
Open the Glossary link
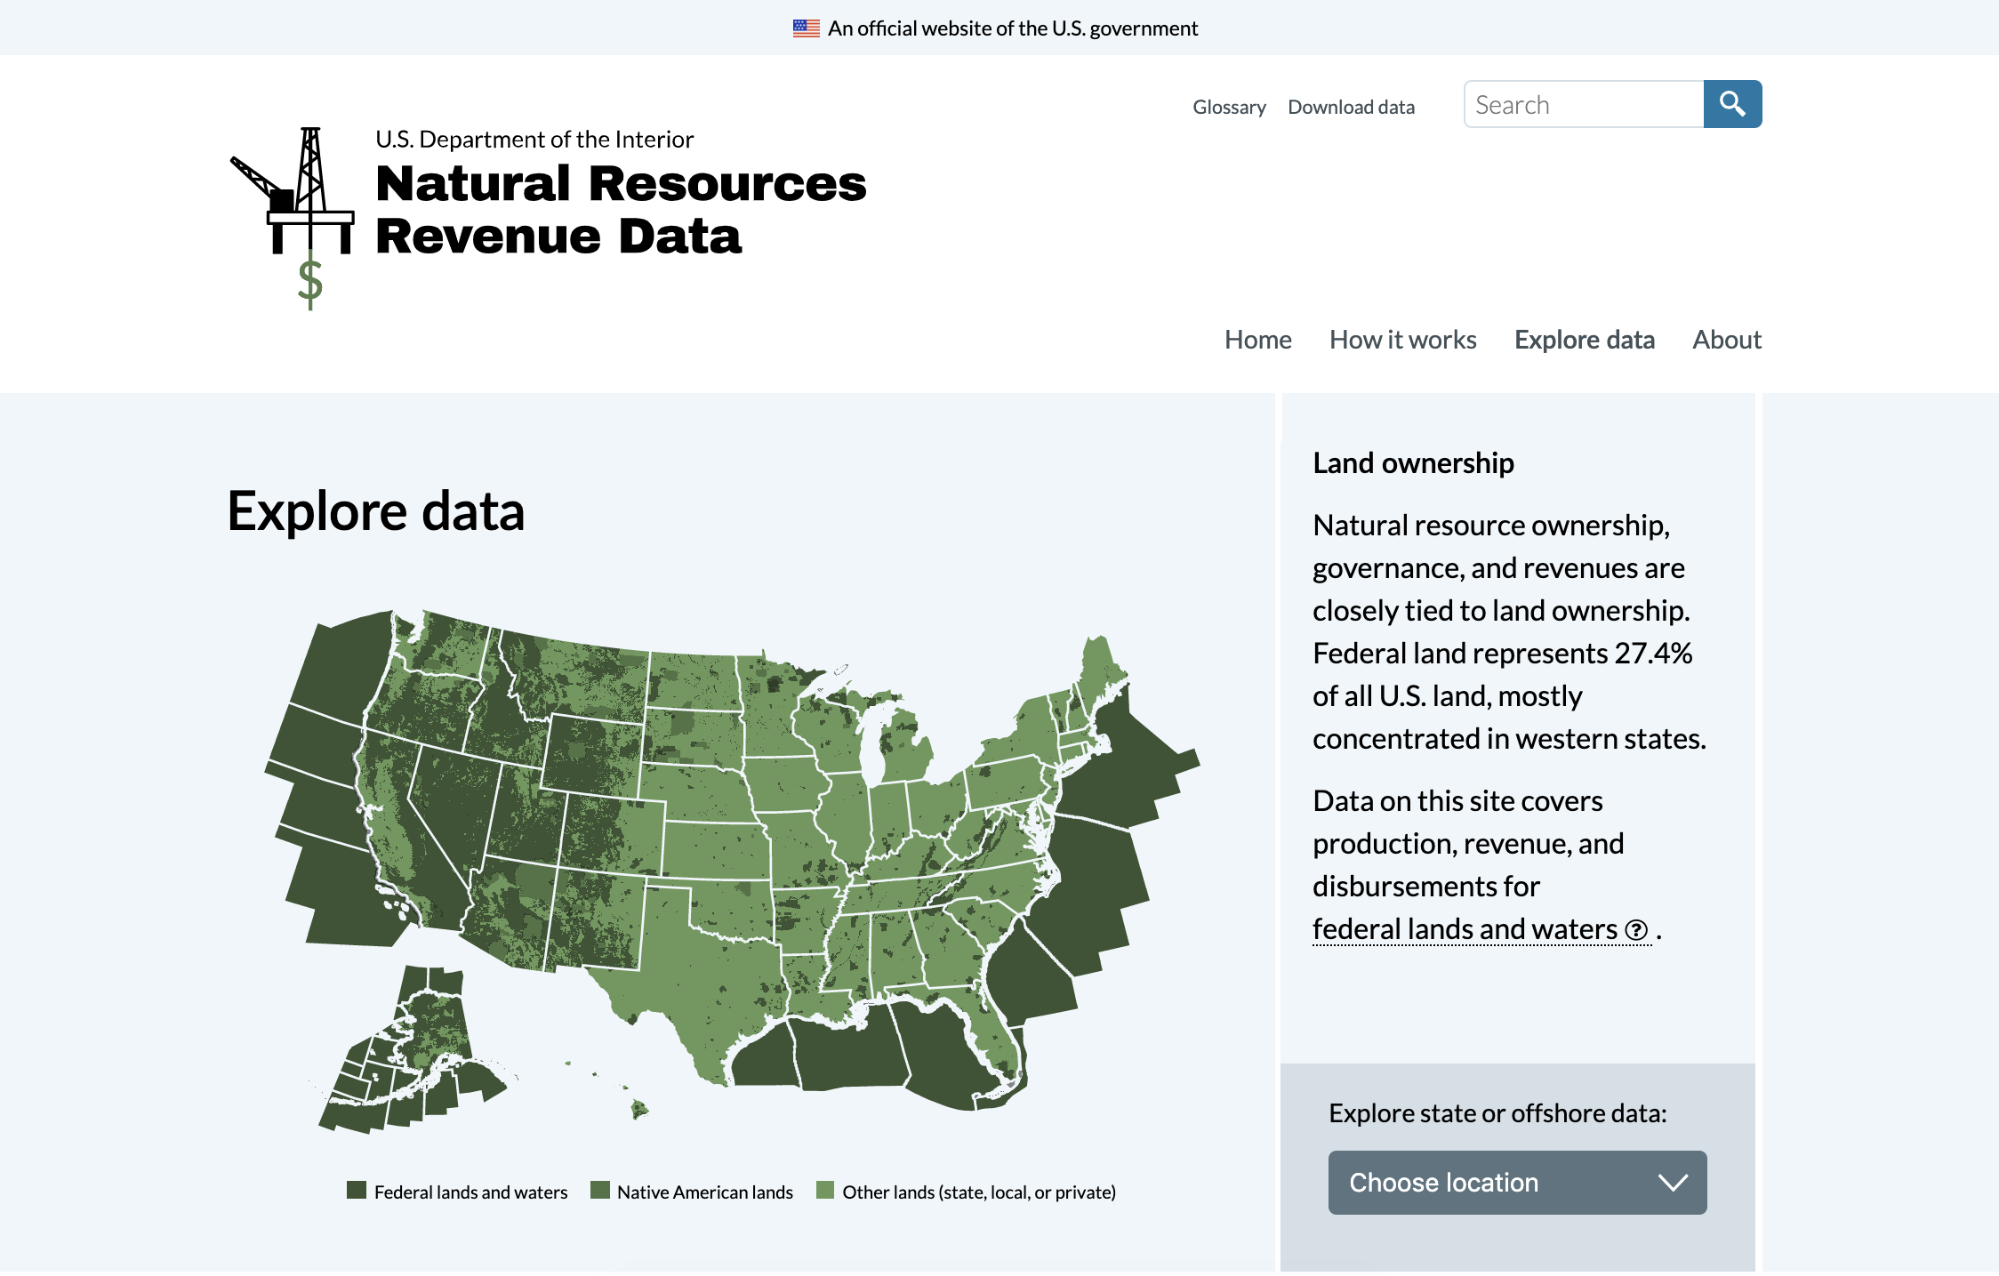1229,107
